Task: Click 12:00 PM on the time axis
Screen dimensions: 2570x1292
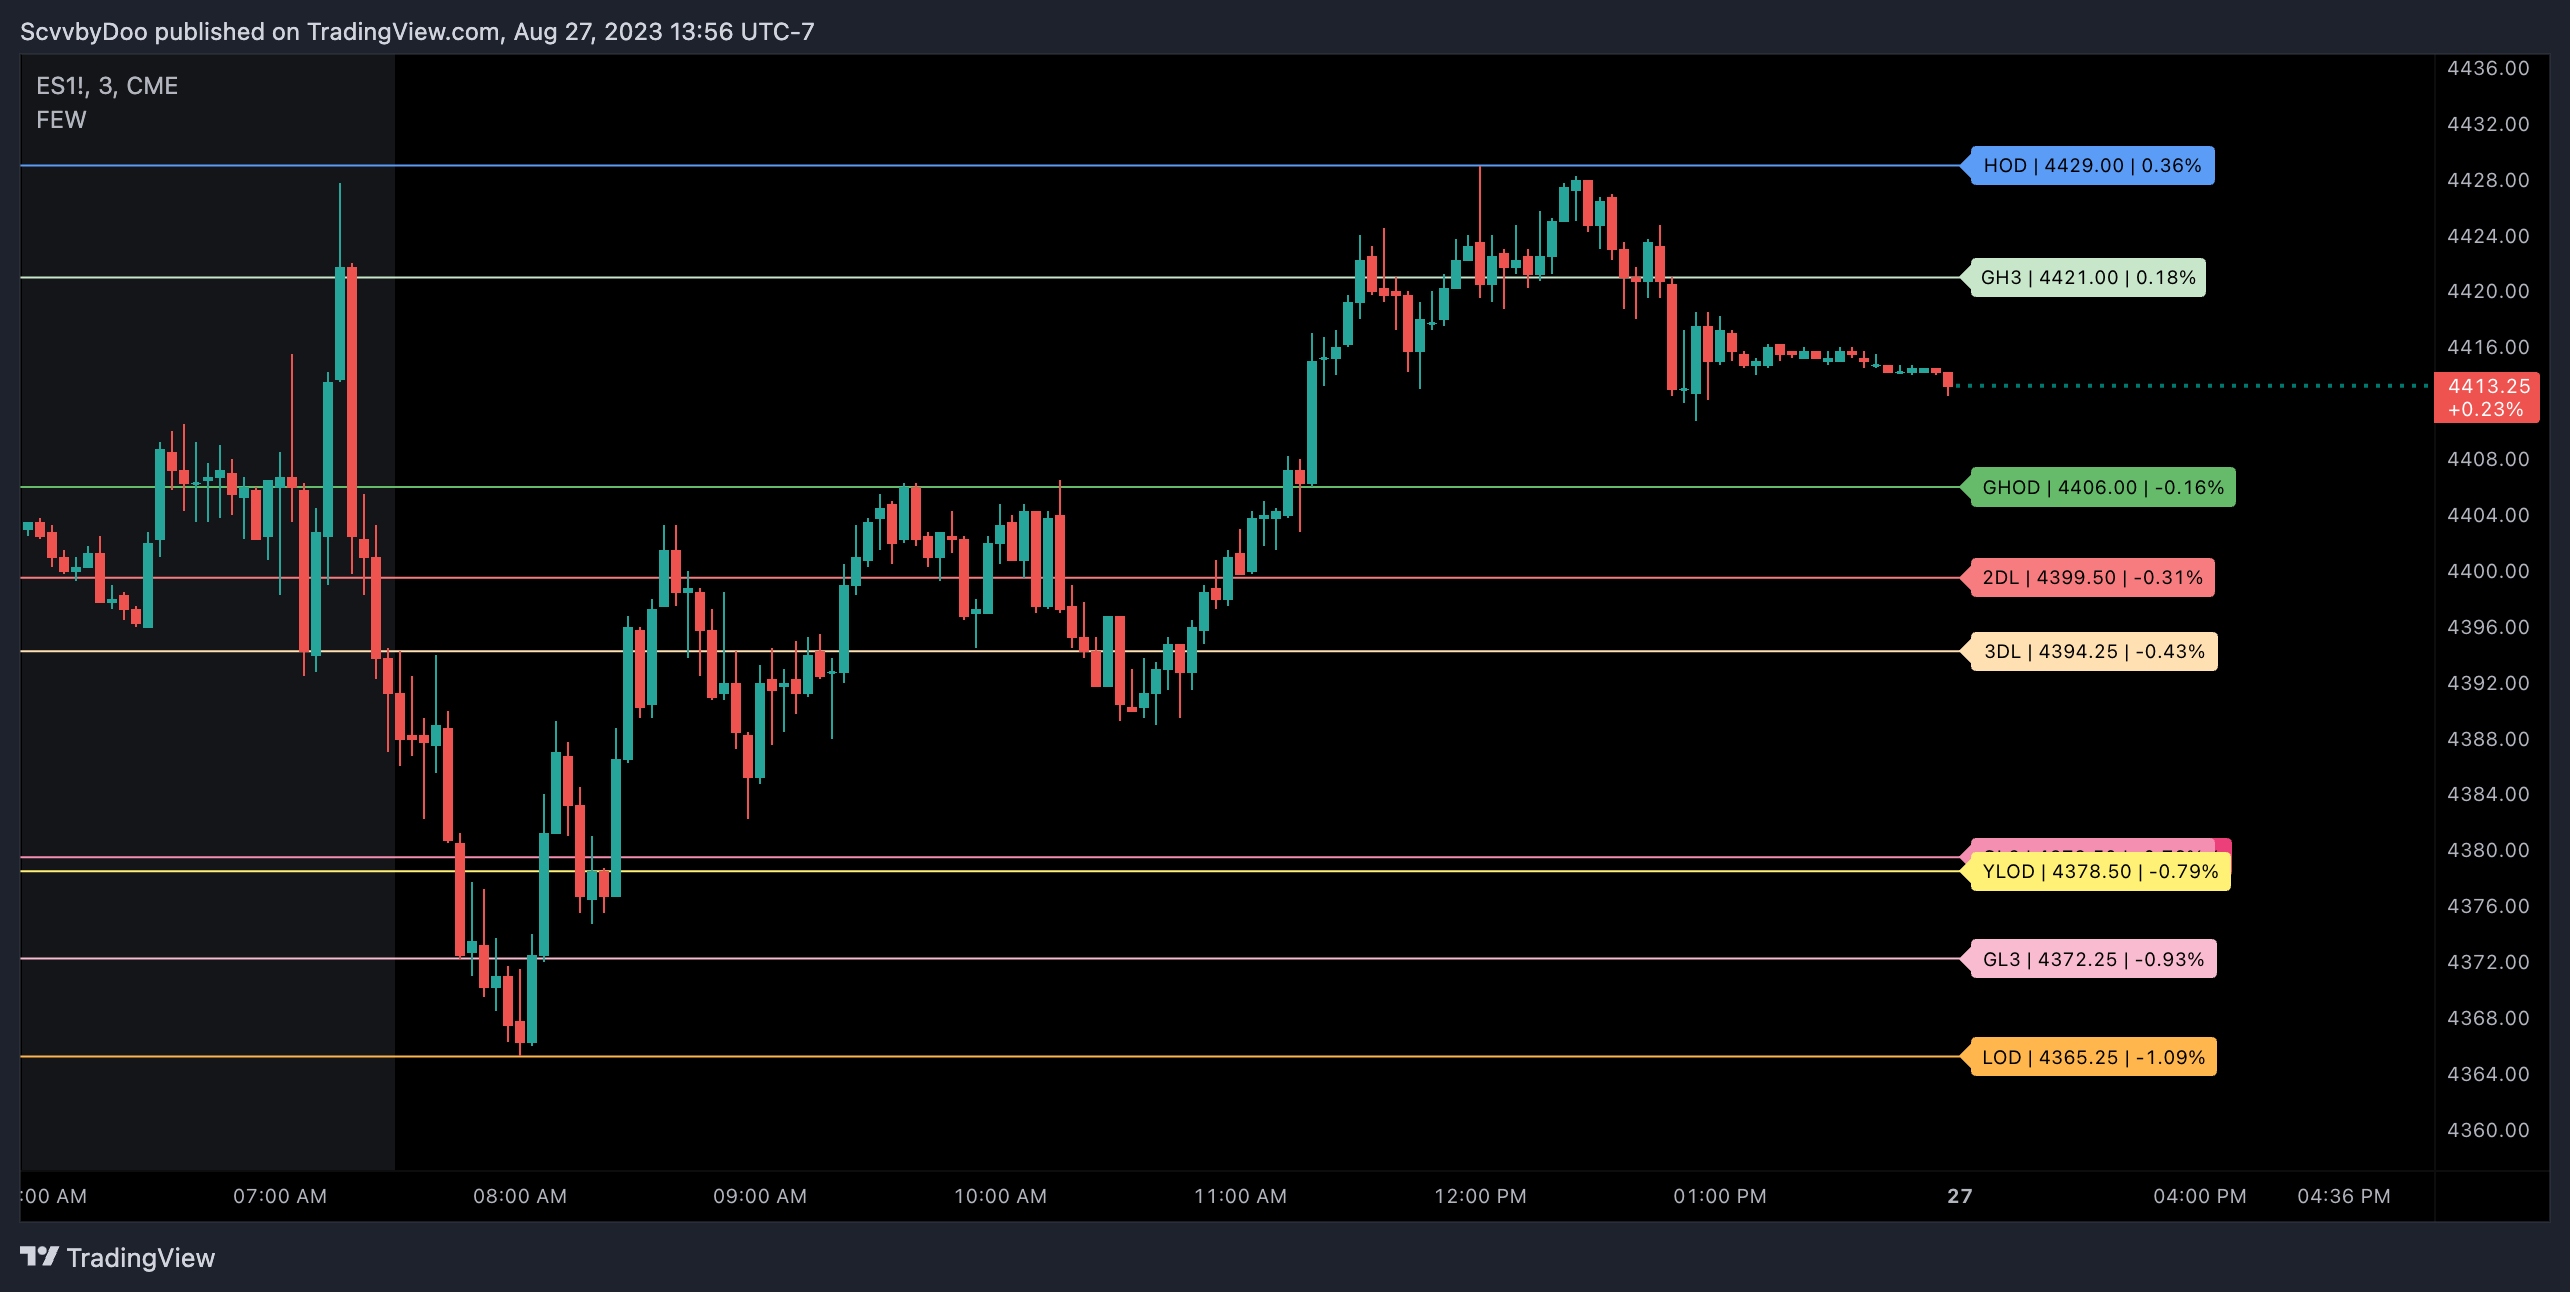Action: pyautogui.click(x=1480, y=1197)
